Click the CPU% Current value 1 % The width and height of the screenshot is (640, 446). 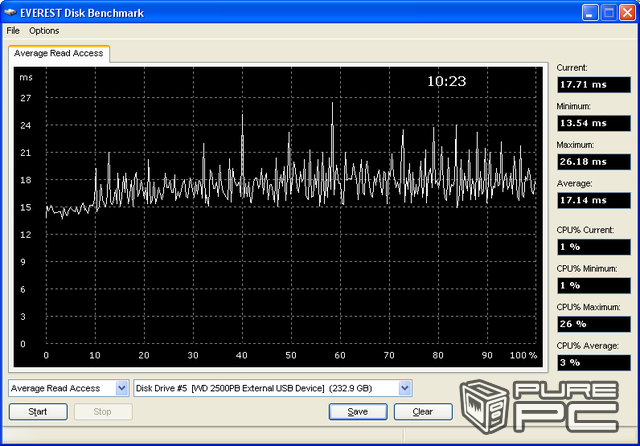coord(594,247)
